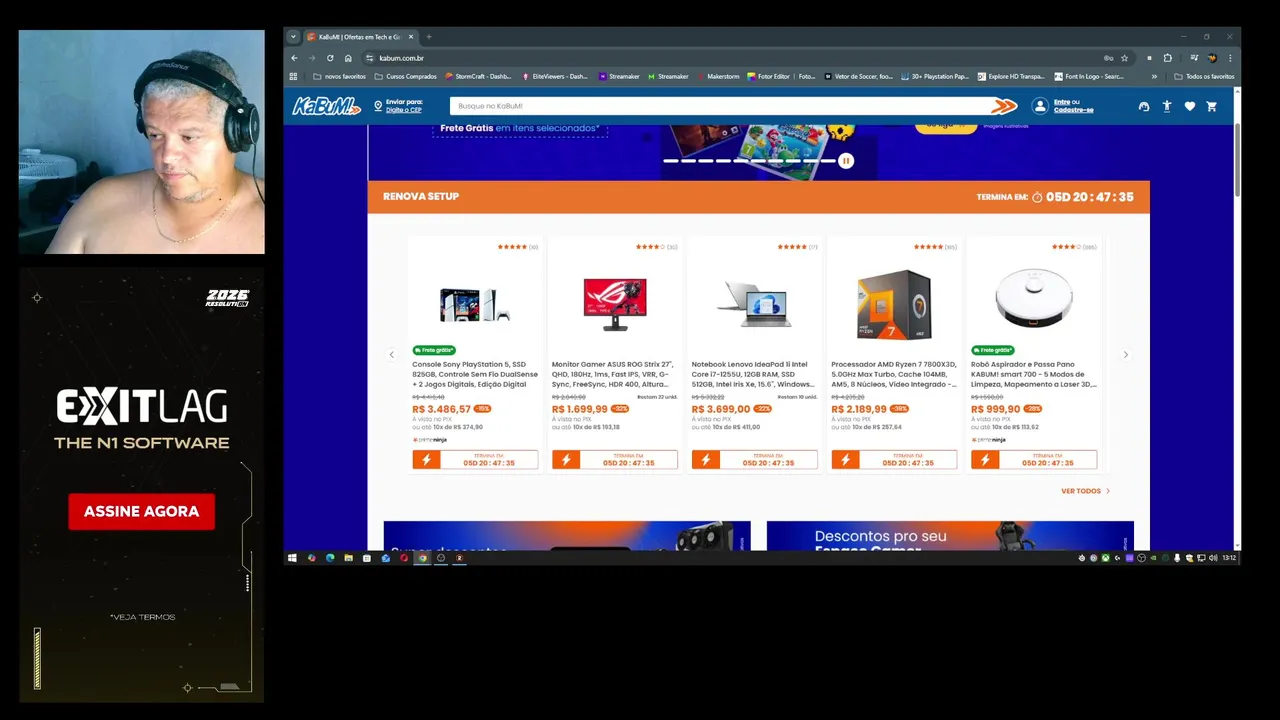Viewport: 1280px width, 720px height.
Task: Submit search with the orange arrows icon
Action: [1004, 106]
